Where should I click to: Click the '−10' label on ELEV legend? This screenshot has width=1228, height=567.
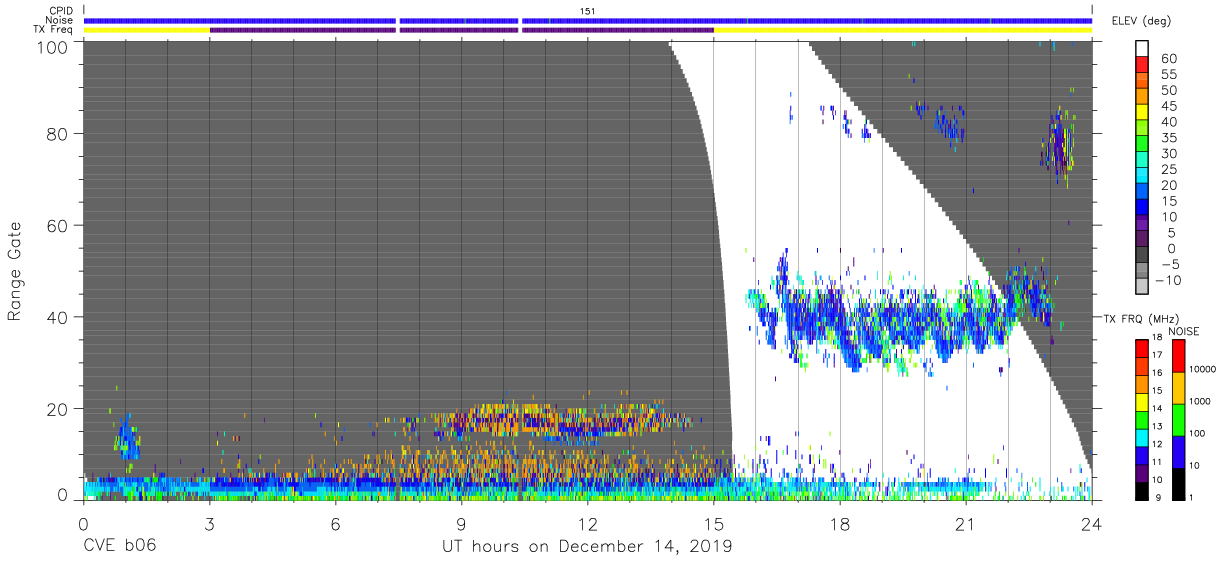coord(1168,281)
